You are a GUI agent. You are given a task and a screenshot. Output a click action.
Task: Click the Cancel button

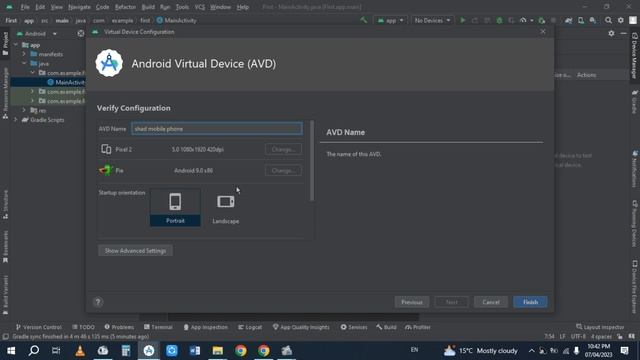coord(491,302)
